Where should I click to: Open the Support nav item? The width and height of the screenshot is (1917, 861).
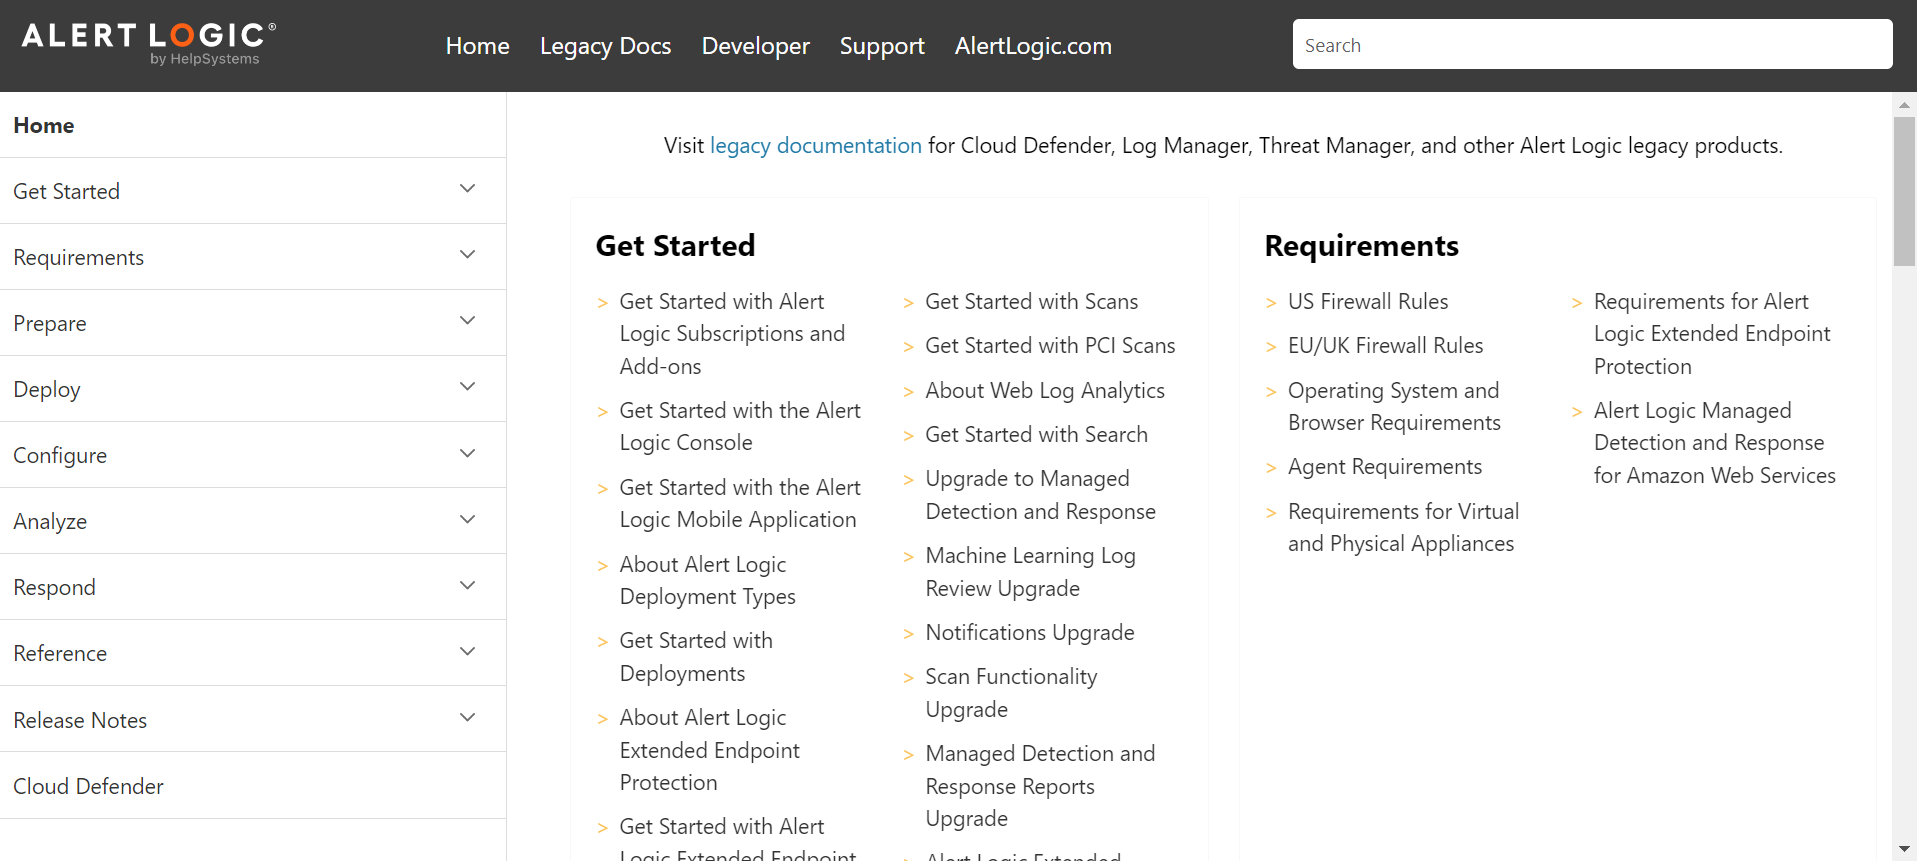882,46
